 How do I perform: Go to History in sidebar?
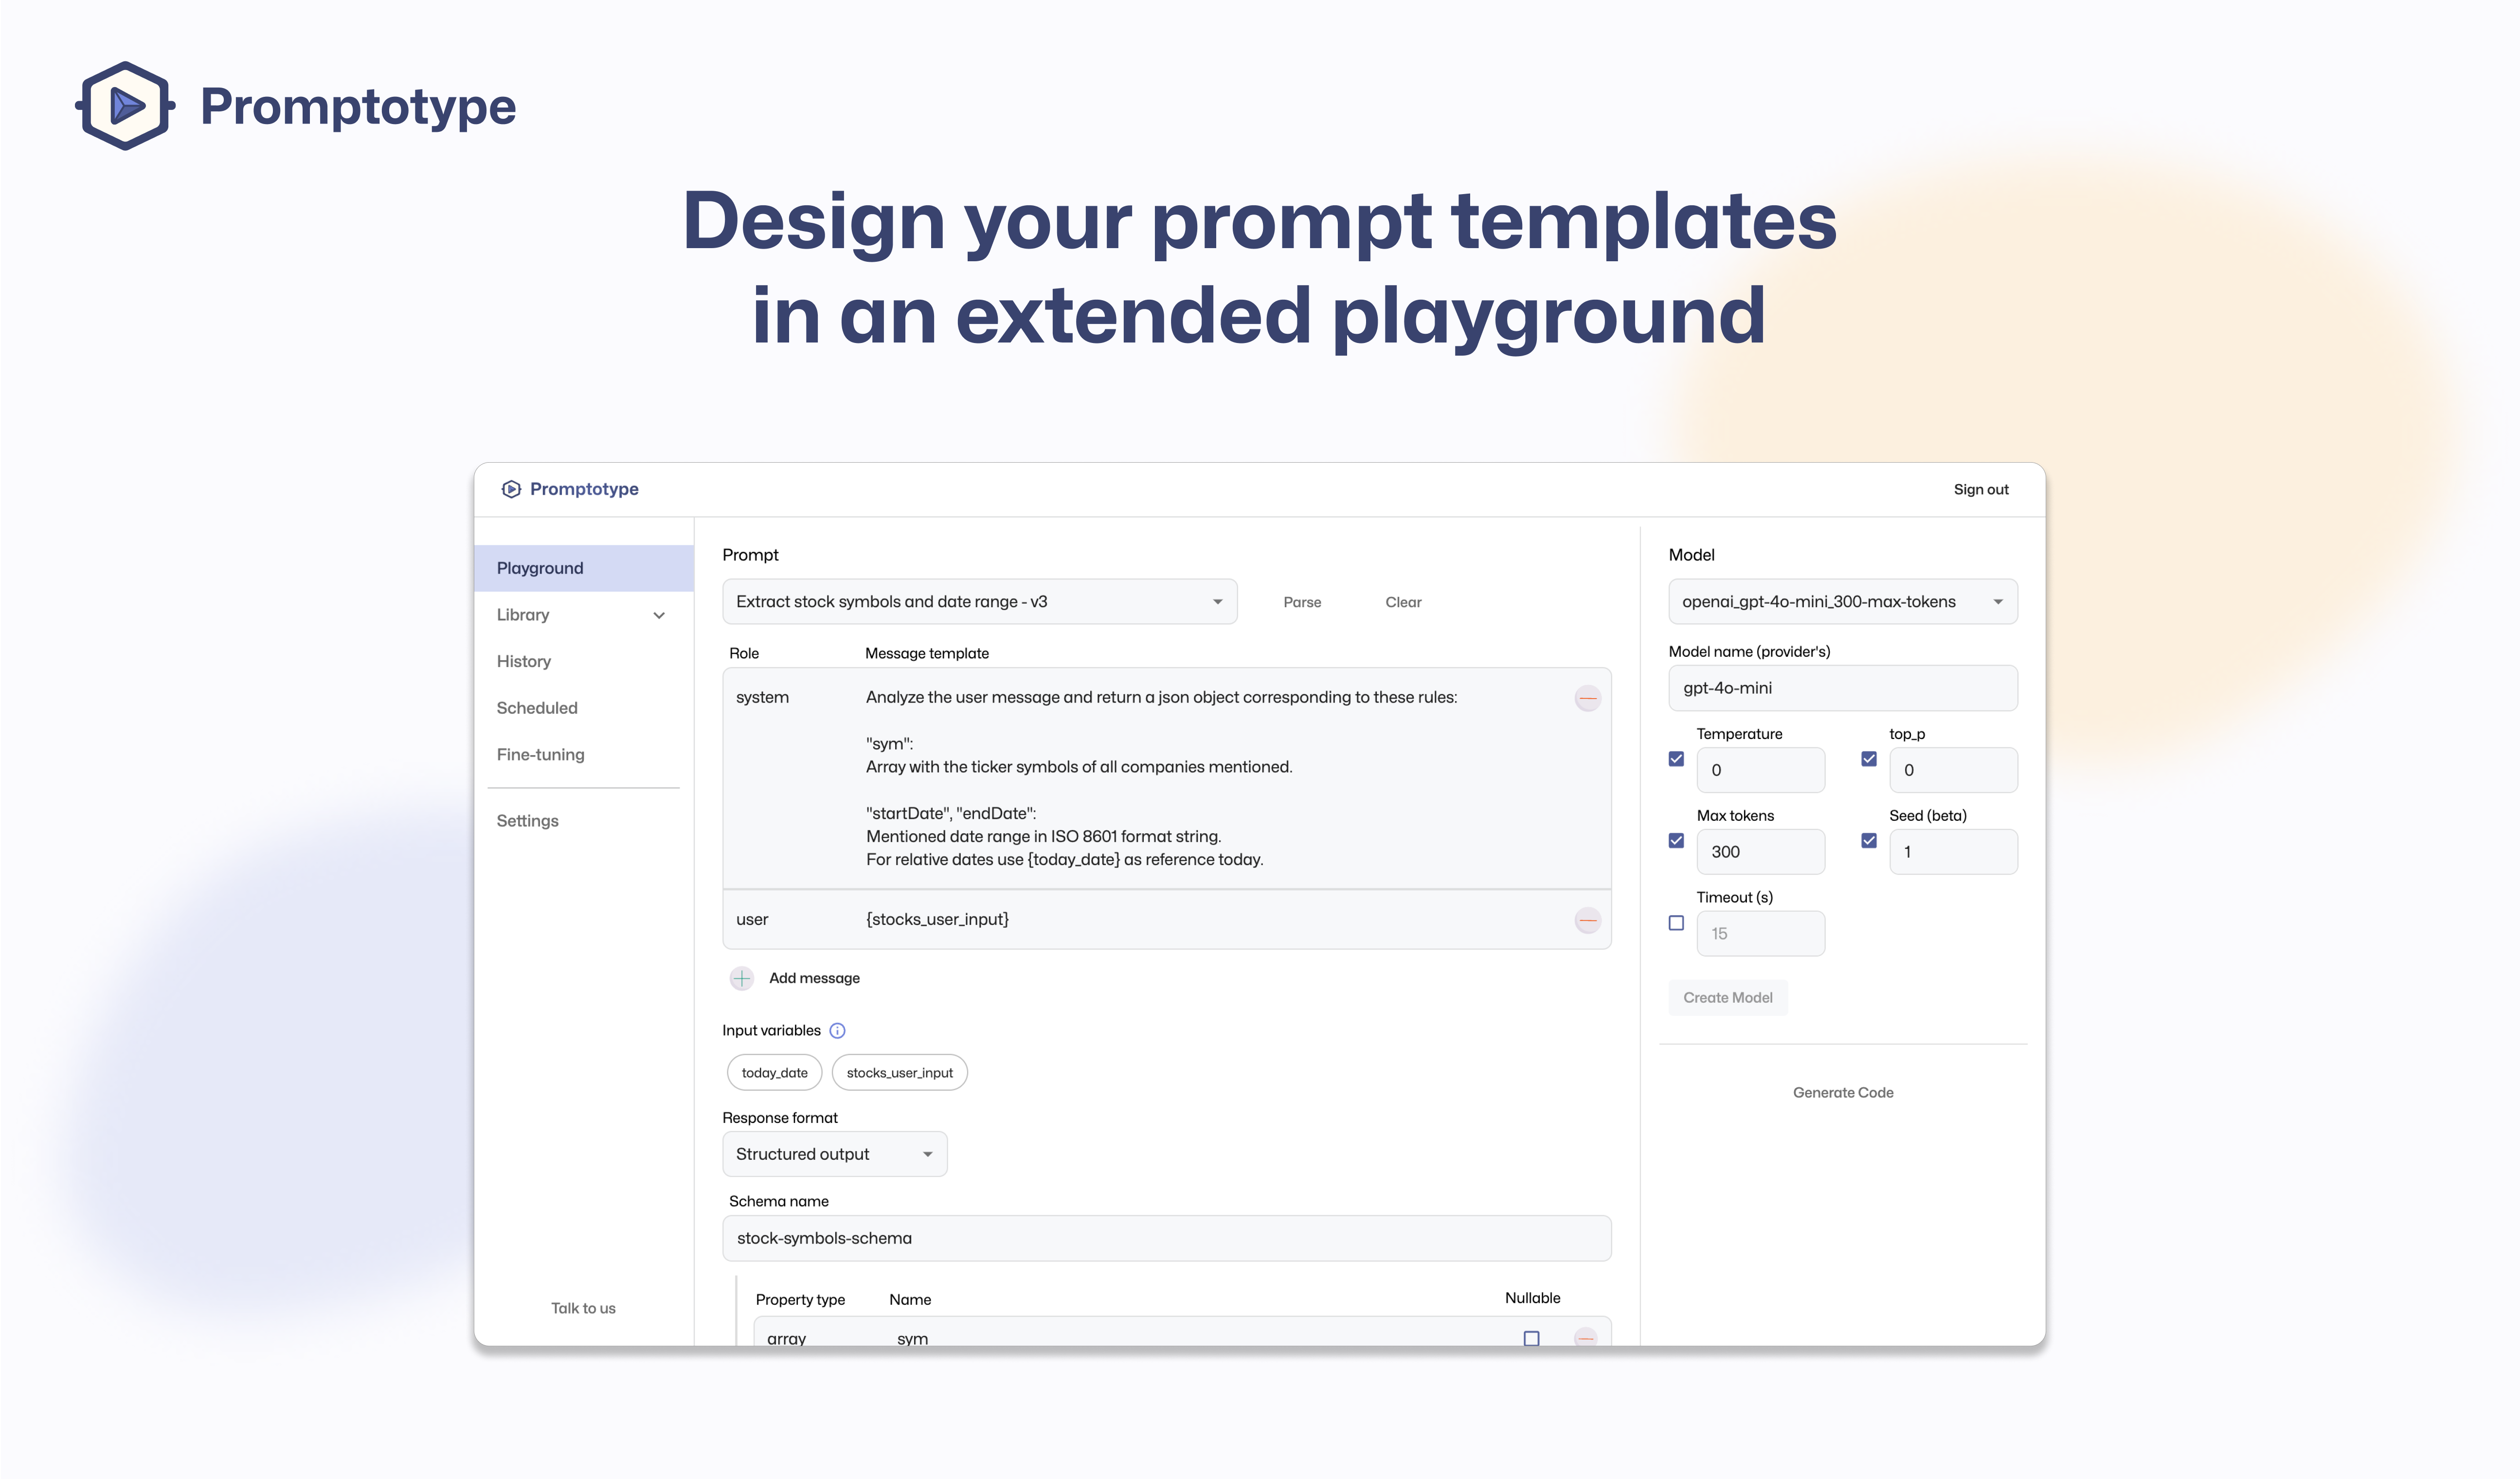tap(524, 661)
